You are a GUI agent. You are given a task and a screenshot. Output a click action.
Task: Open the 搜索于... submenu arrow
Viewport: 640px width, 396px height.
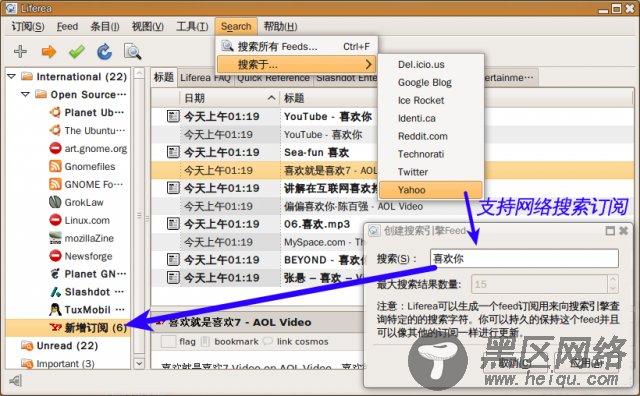368,65
